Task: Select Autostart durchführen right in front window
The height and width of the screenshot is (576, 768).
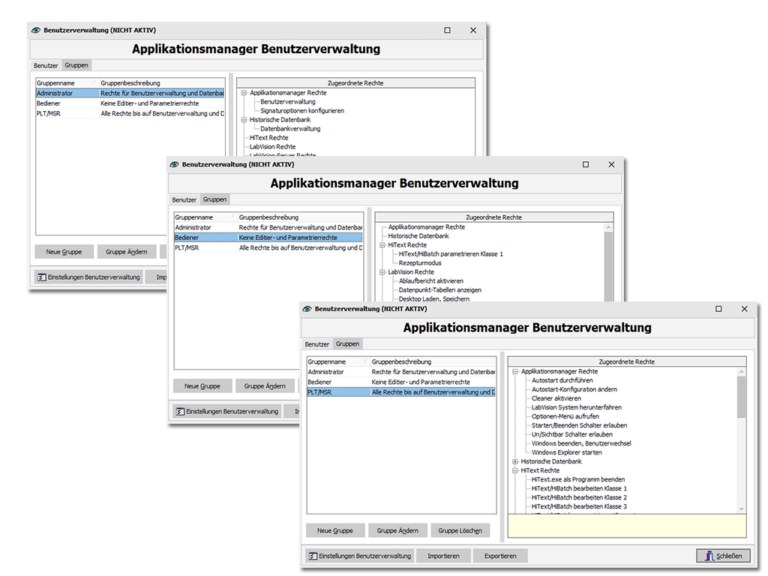Action: coord(562,381)
